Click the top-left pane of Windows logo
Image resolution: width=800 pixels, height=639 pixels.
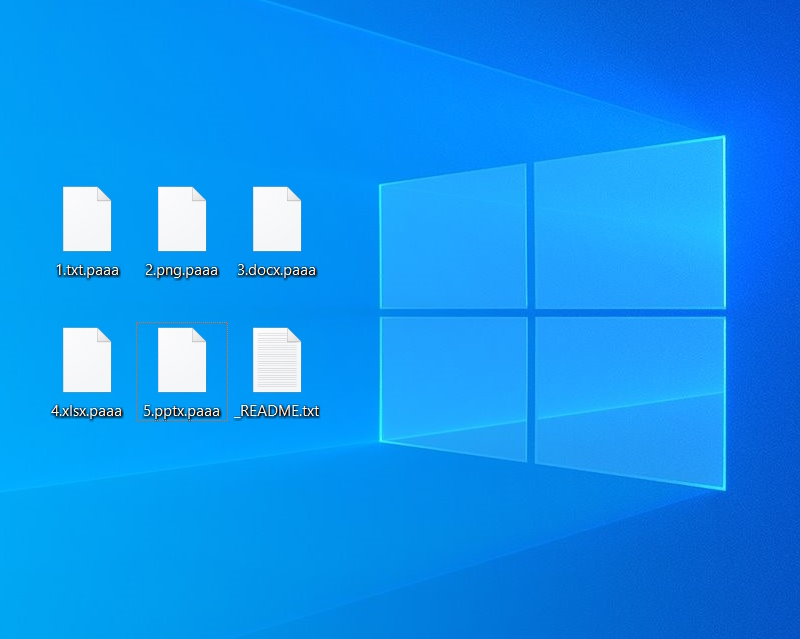(x=453, y=240)
